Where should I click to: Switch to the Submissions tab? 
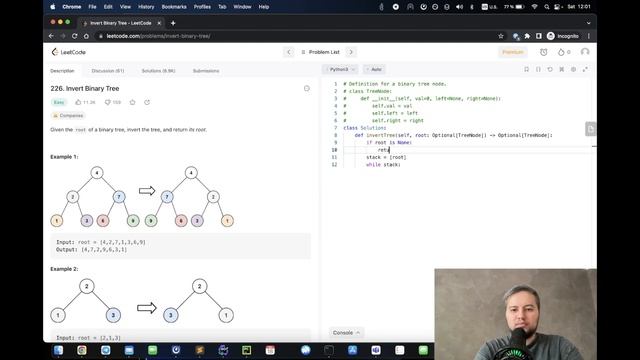[206, 71]
